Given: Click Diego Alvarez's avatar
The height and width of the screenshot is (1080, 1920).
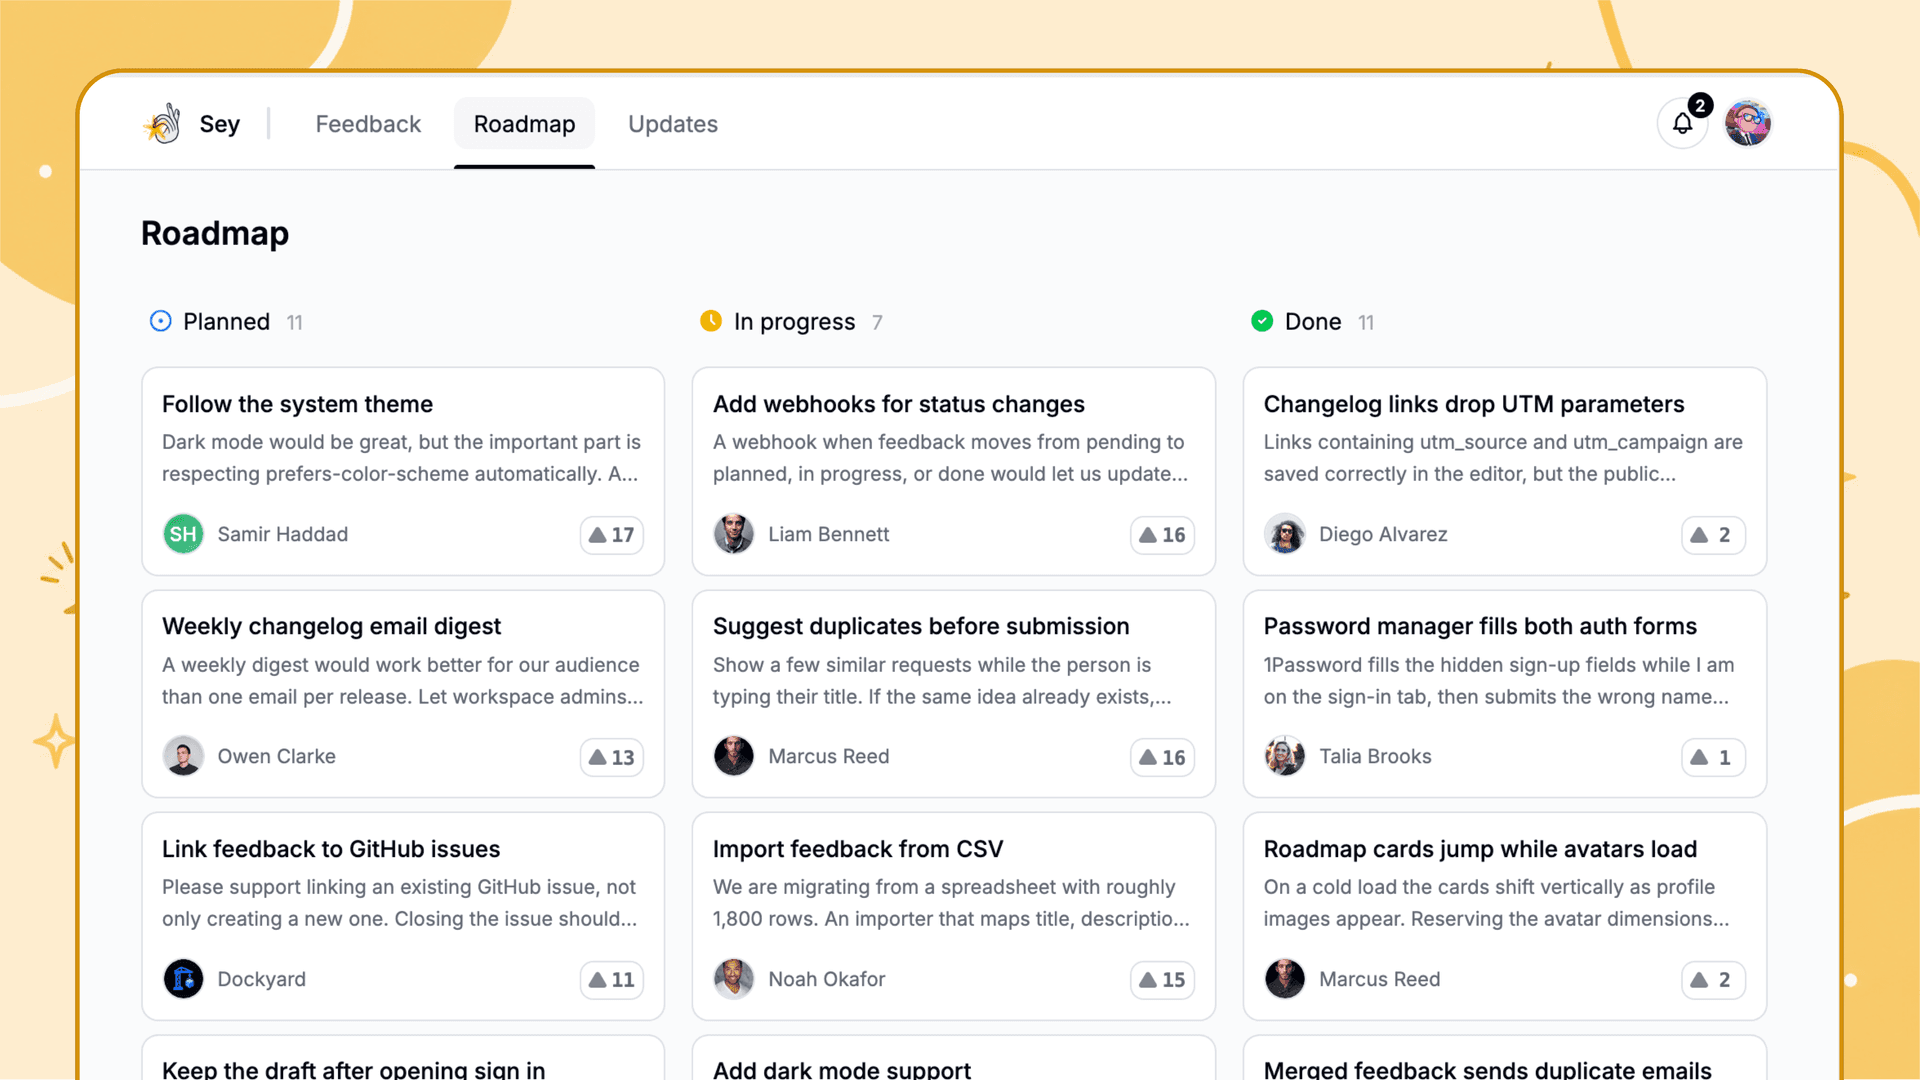Looking at the screenshot, I should (x=1285, y=534).
